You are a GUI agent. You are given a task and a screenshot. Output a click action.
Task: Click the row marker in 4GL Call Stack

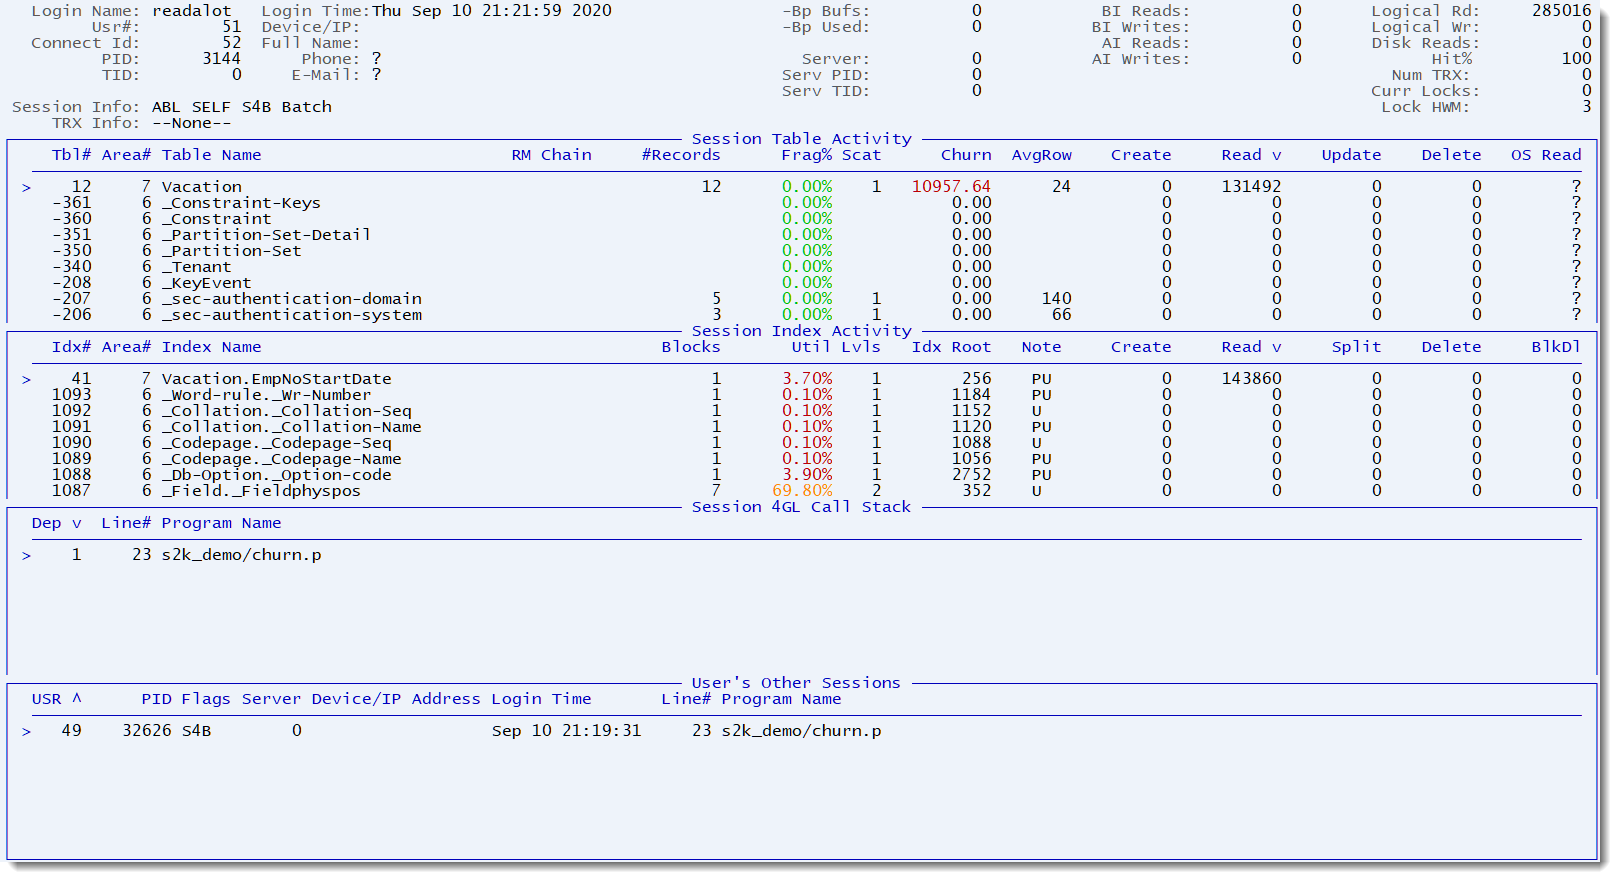point(26,556)
